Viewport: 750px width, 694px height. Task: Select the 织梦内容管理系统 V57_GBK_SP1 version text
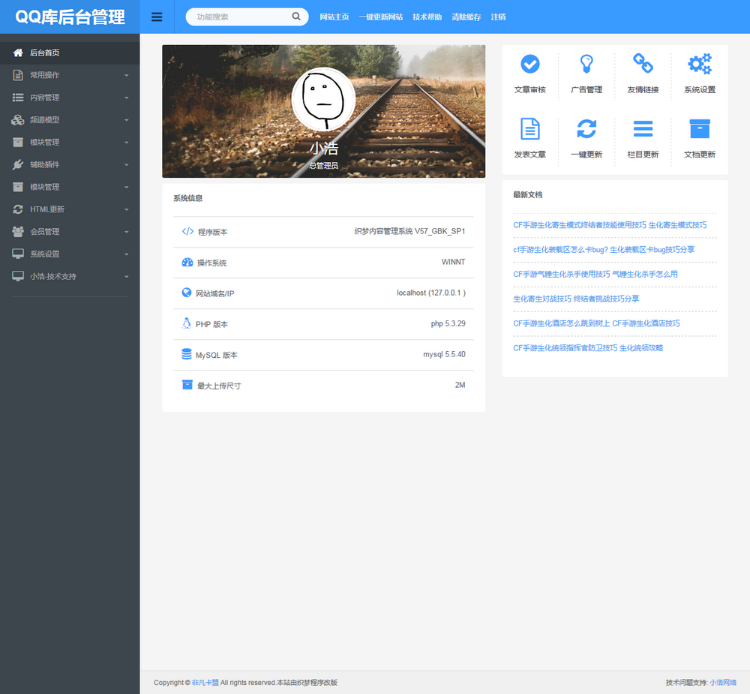[x=409, y=231]
